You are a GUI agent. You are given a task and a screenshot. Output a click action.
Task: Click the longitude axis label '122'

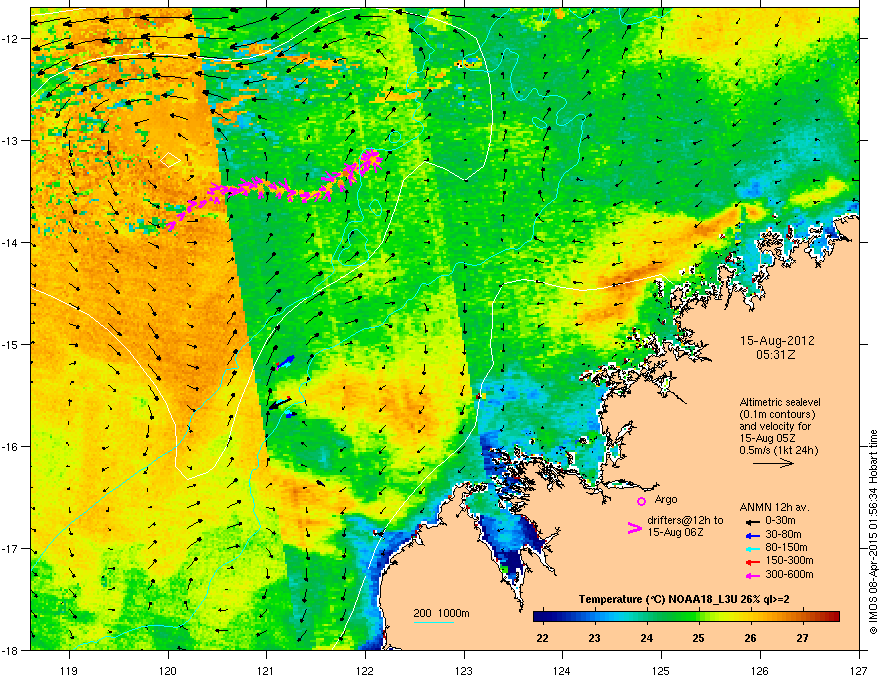tap(365, 670)
